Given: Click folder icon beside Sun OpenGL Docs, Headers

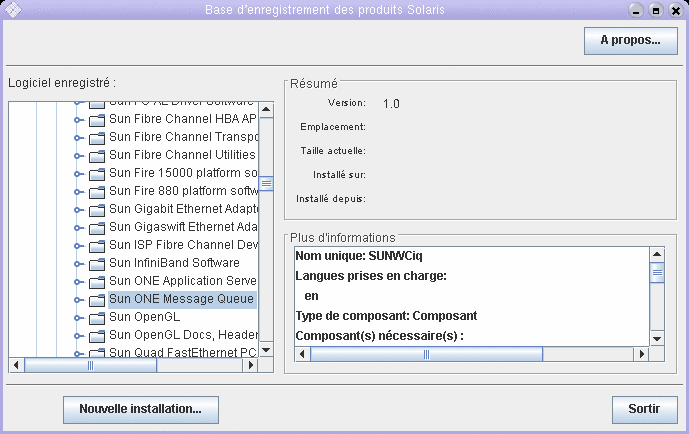Looking at the screenshot, I should tap(97, 336).
